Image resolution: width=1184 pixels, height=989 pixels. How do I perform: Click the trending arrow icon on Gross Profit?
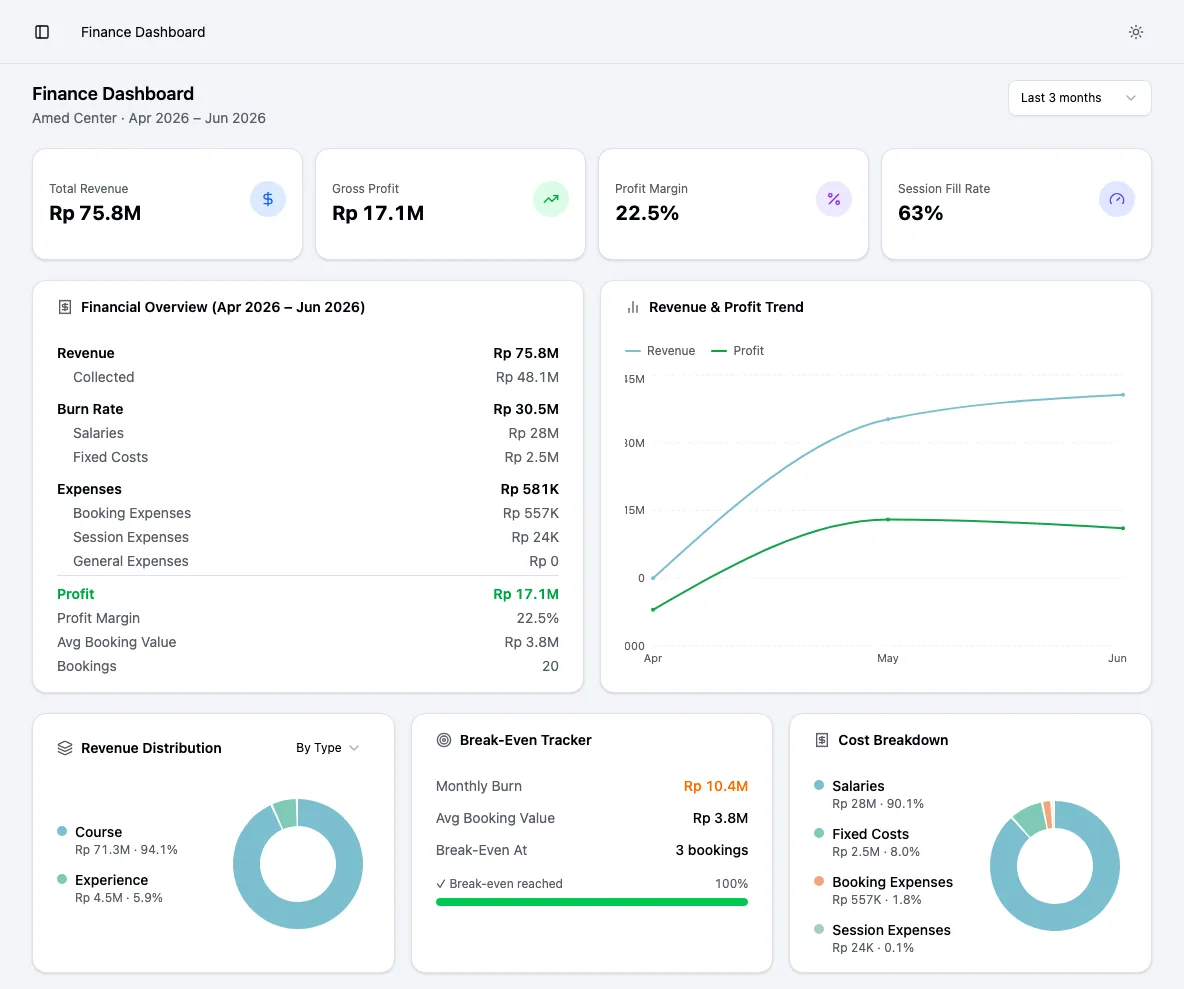pos(550,199)
